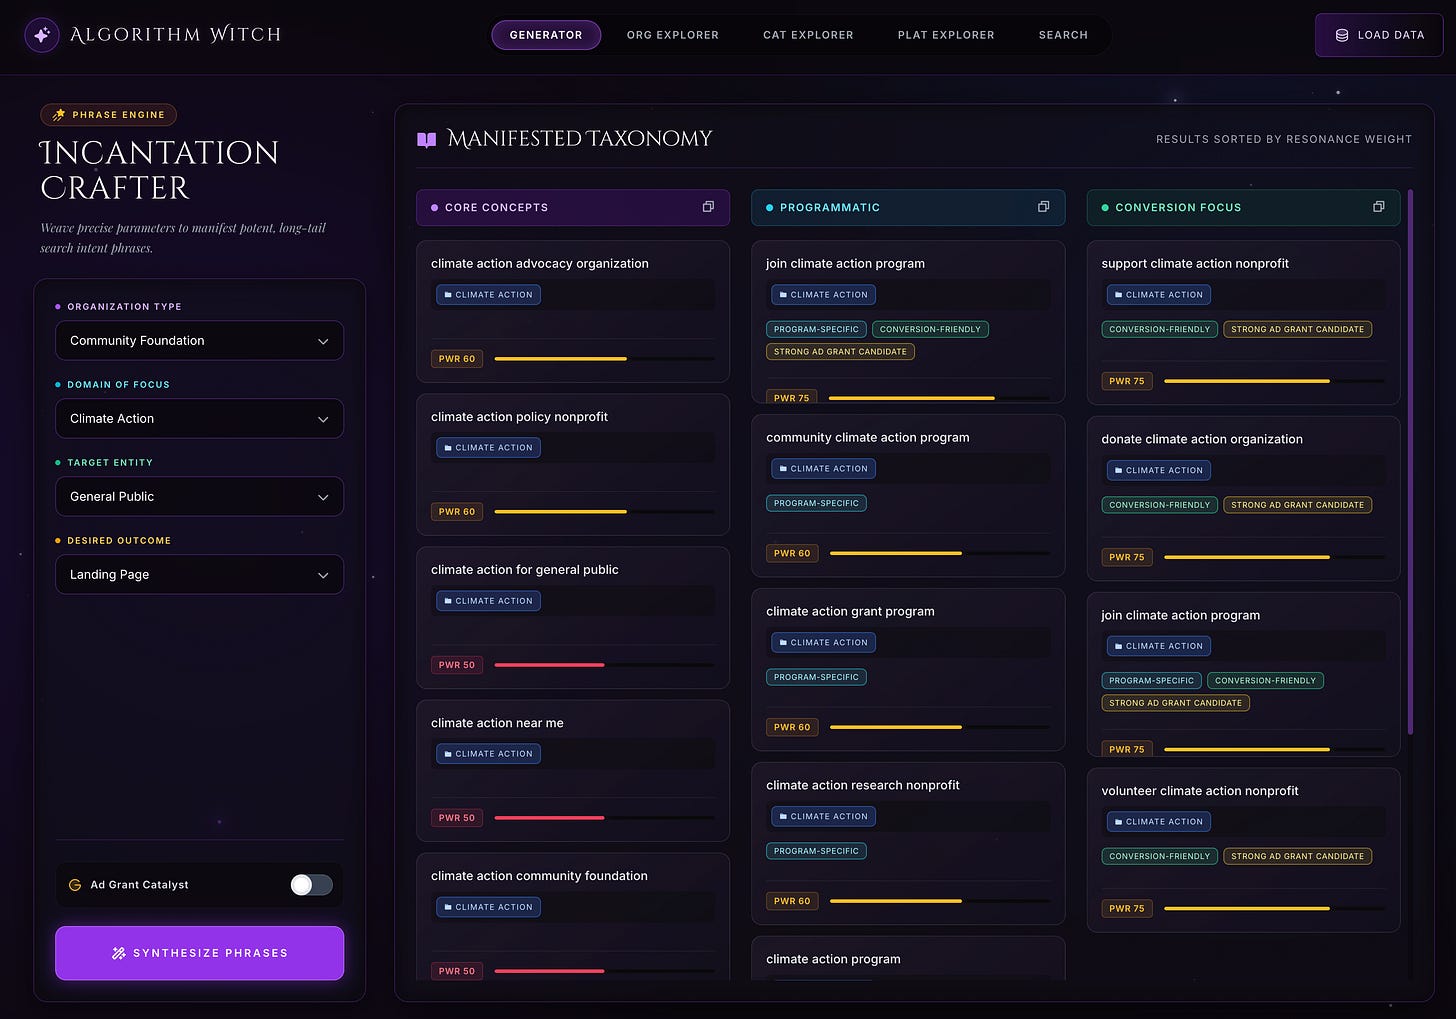Click the 'Results sorted by resonance weight' label
Viewport: 1456px width, 1019px height.
coord(1284,140)
